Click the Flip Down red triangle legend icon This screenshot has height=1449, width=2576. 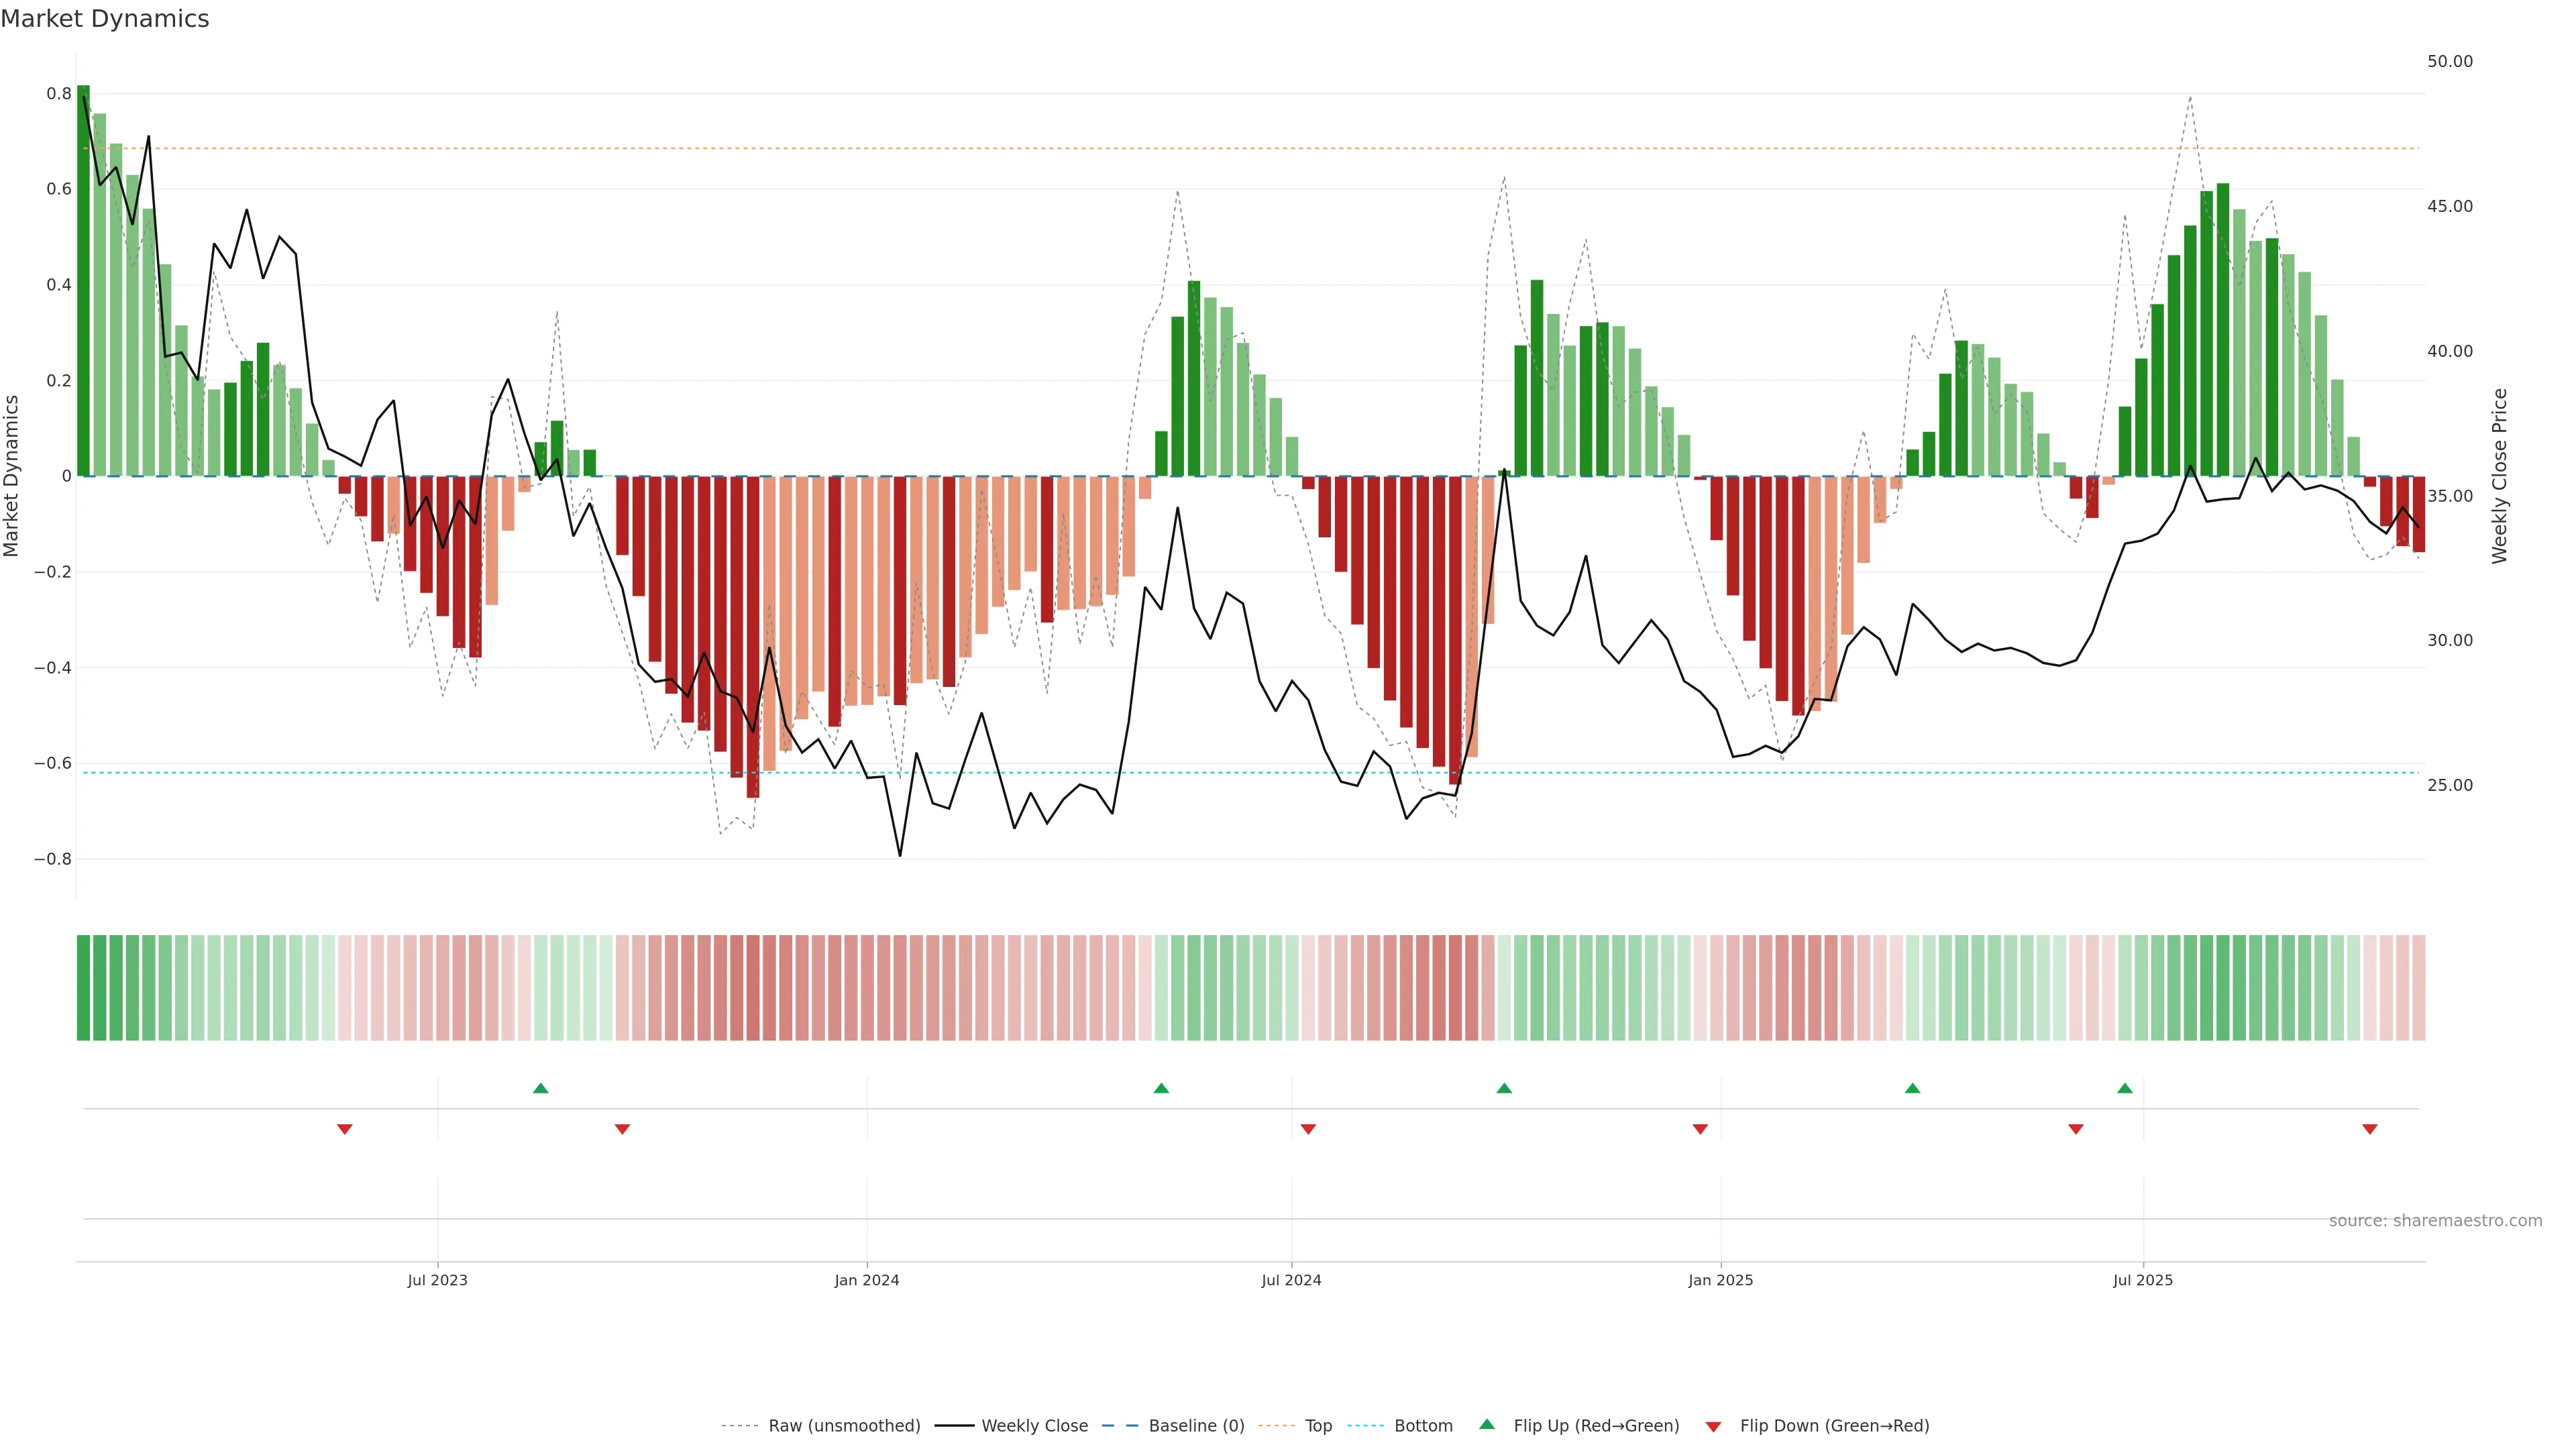point(1713,1426)
